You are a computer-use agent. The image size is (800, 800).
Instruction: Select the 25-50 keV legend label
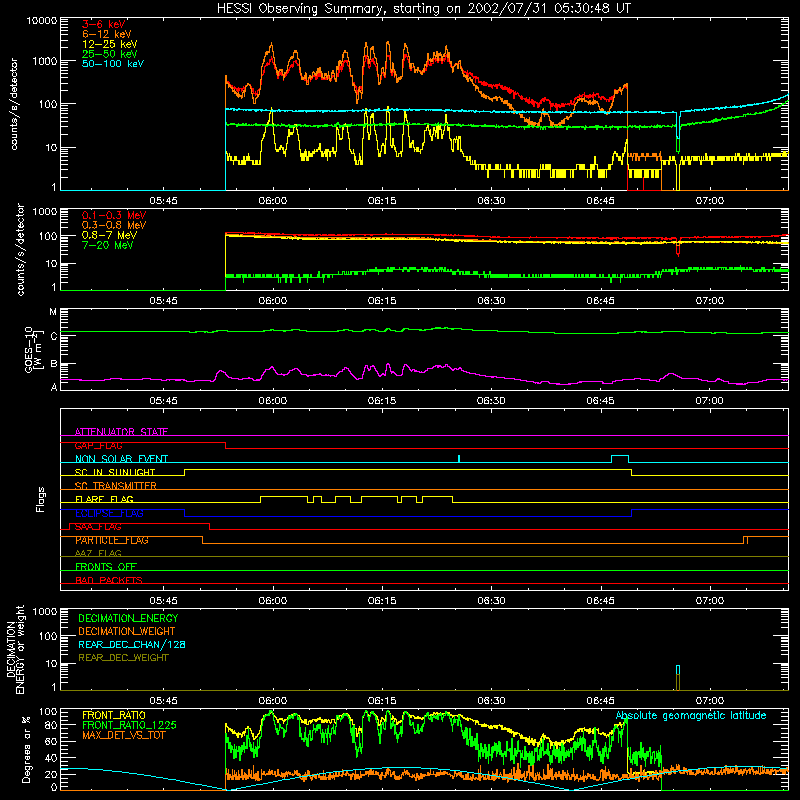110,54
